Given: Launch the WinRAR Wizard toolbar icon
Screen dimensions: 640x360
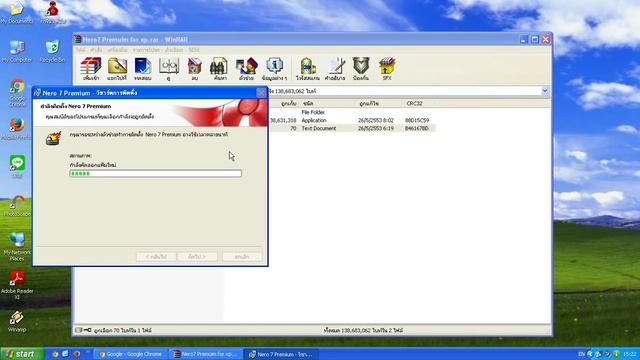Looking at the screenshot, I should [247, 68].
